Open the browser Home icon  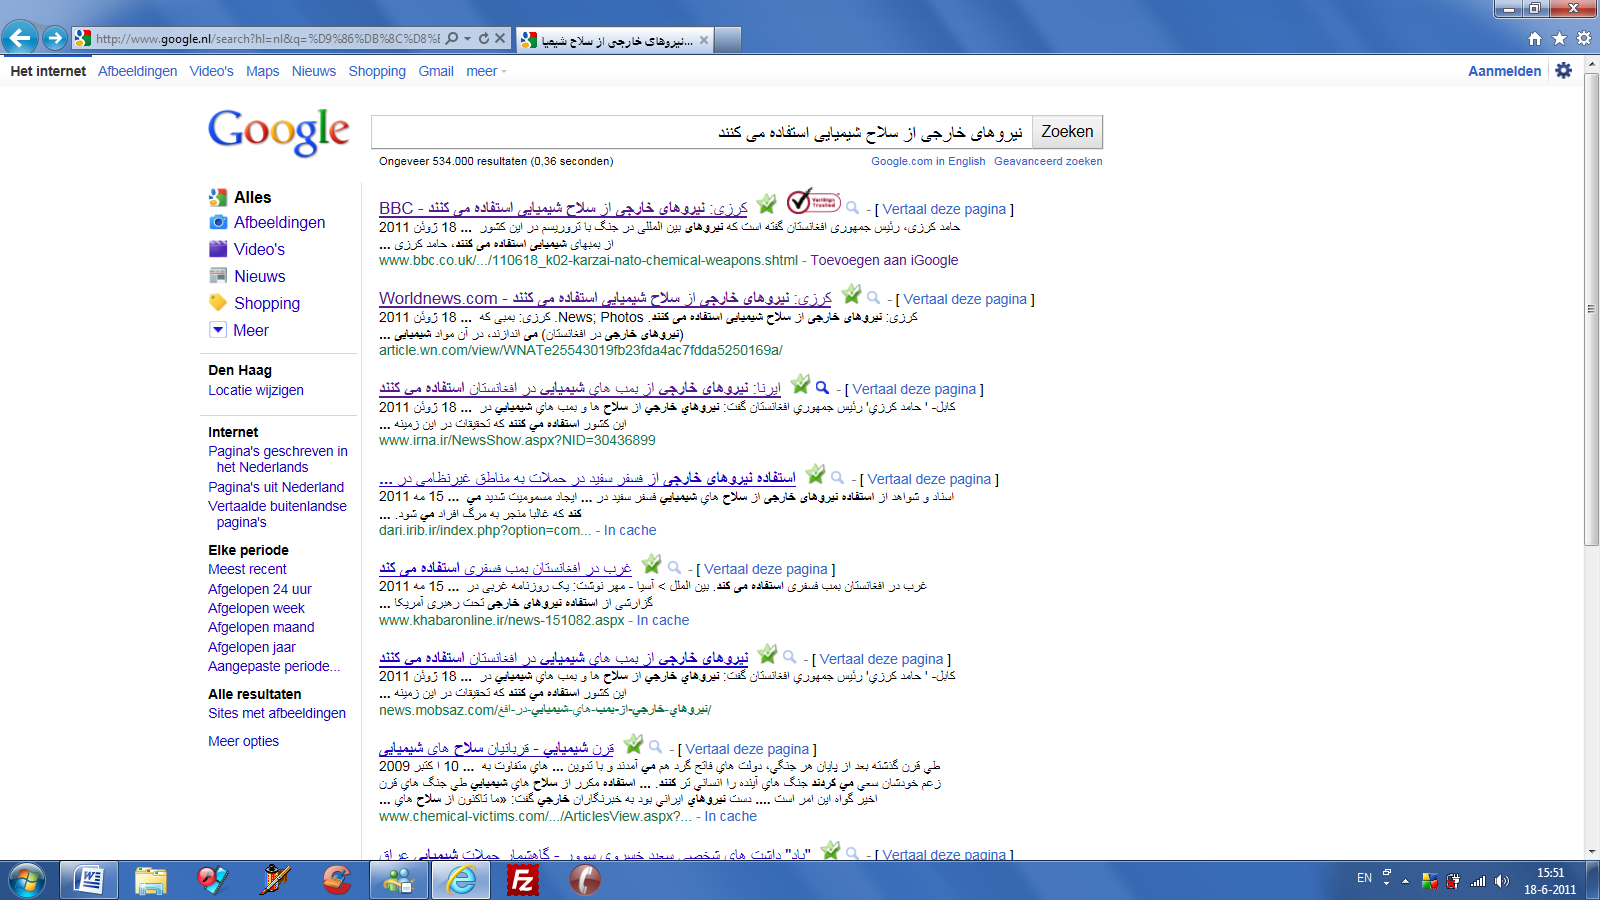tap(1535, 38)
